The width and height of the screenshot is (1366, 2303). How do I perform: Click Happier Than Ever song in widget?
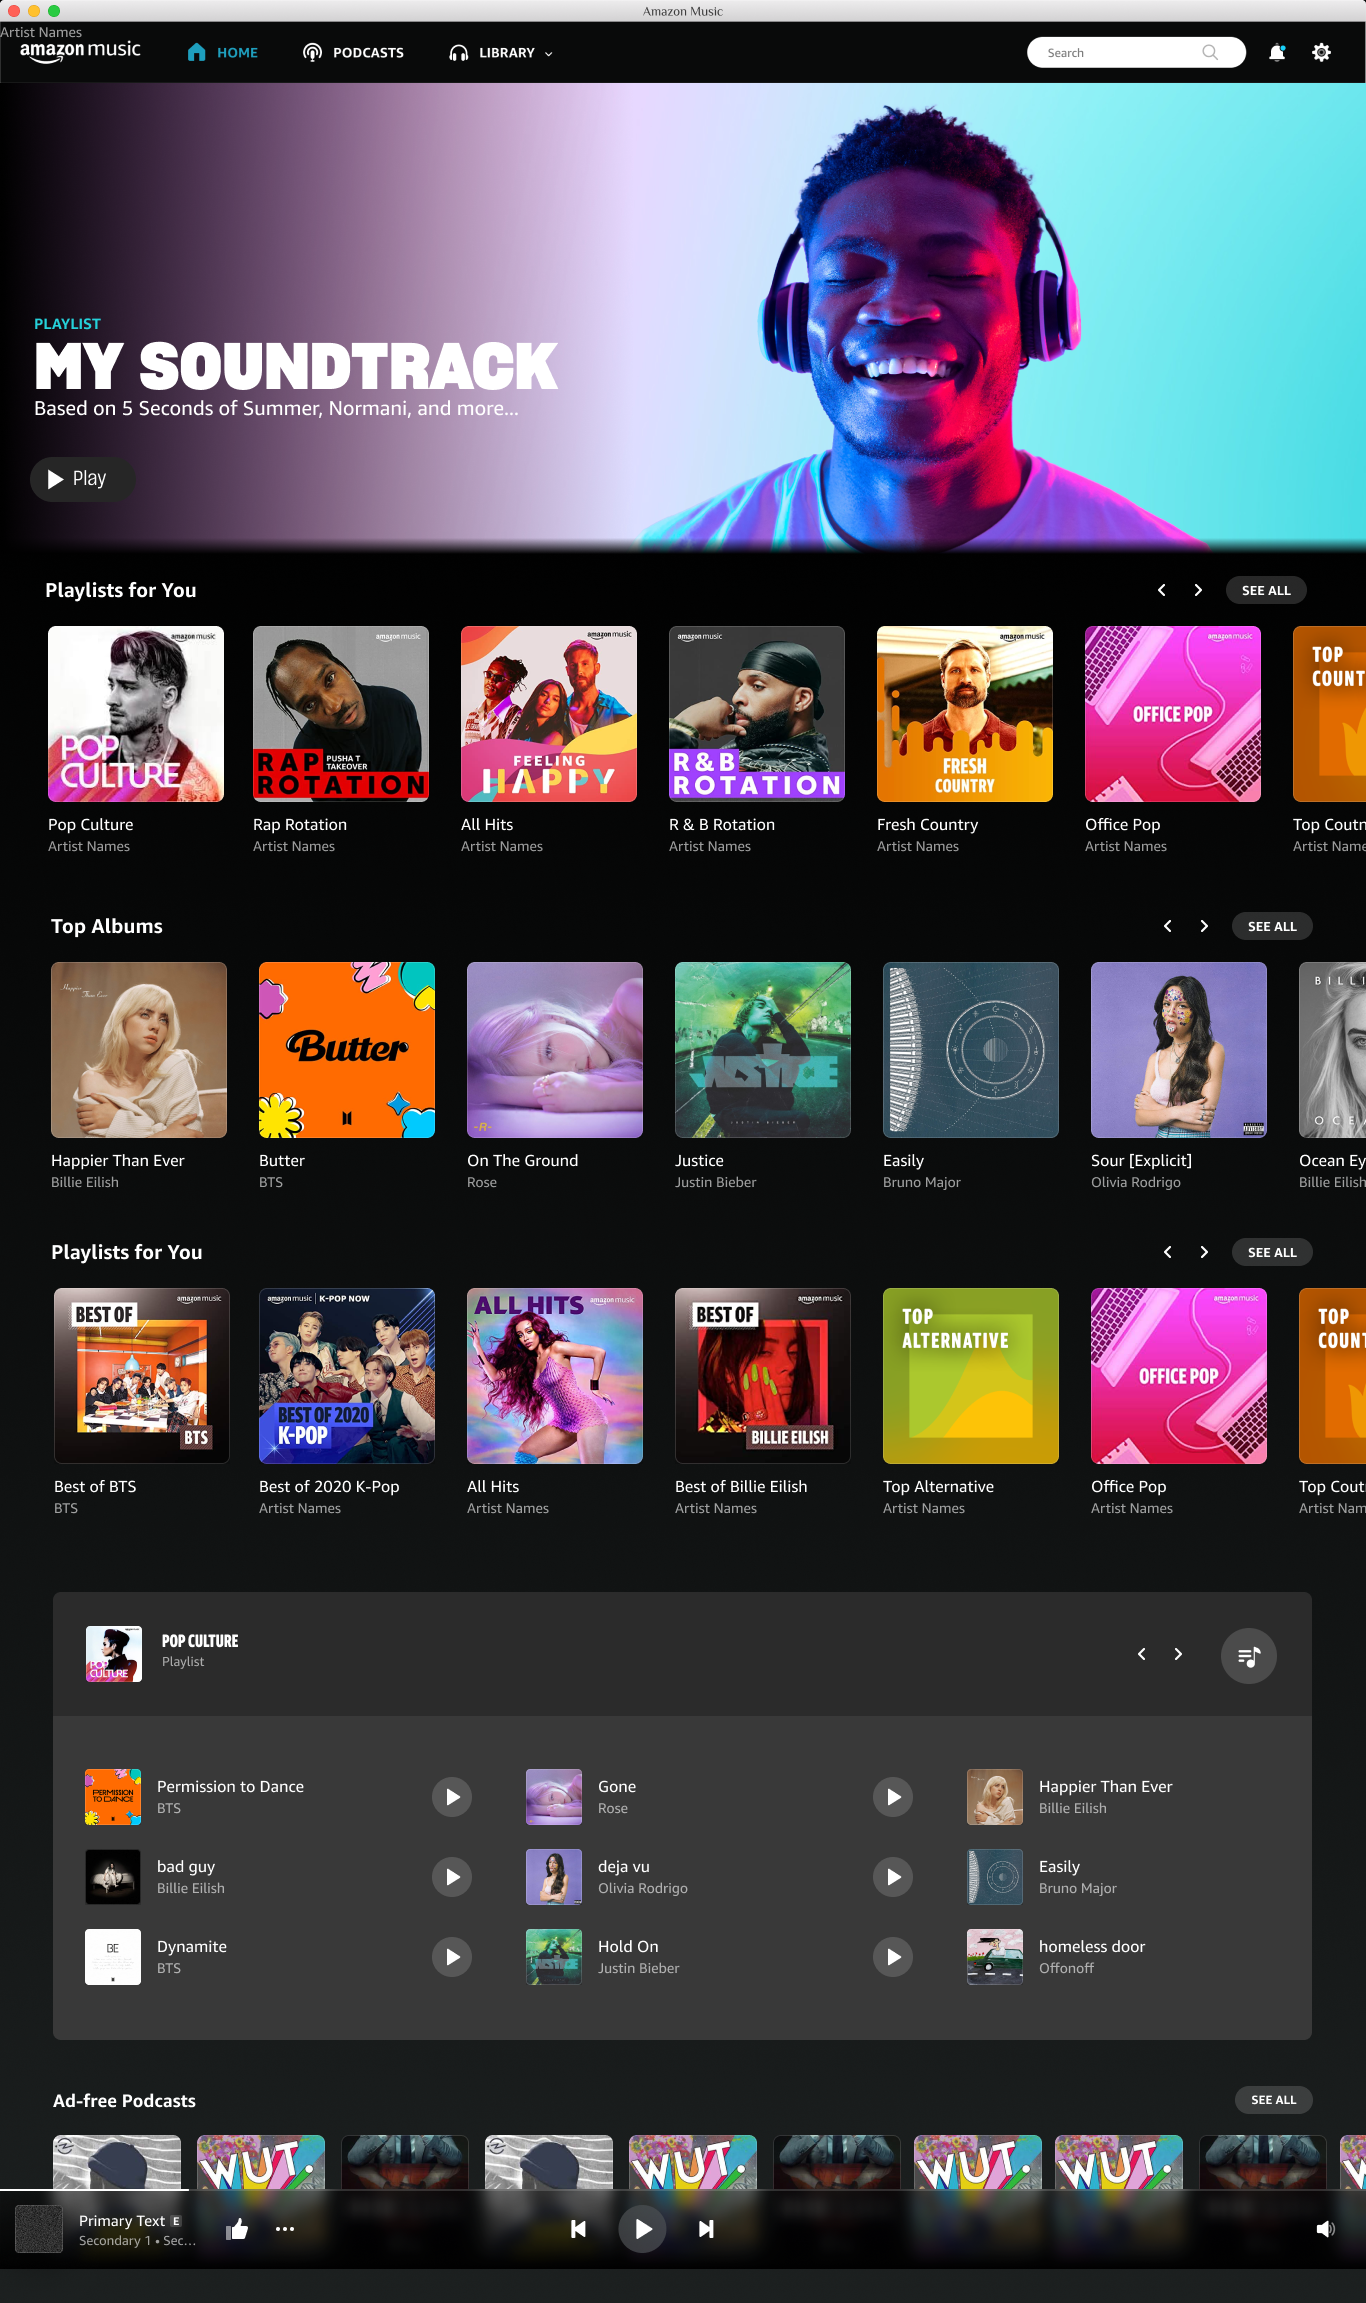pos(1106,1786)
